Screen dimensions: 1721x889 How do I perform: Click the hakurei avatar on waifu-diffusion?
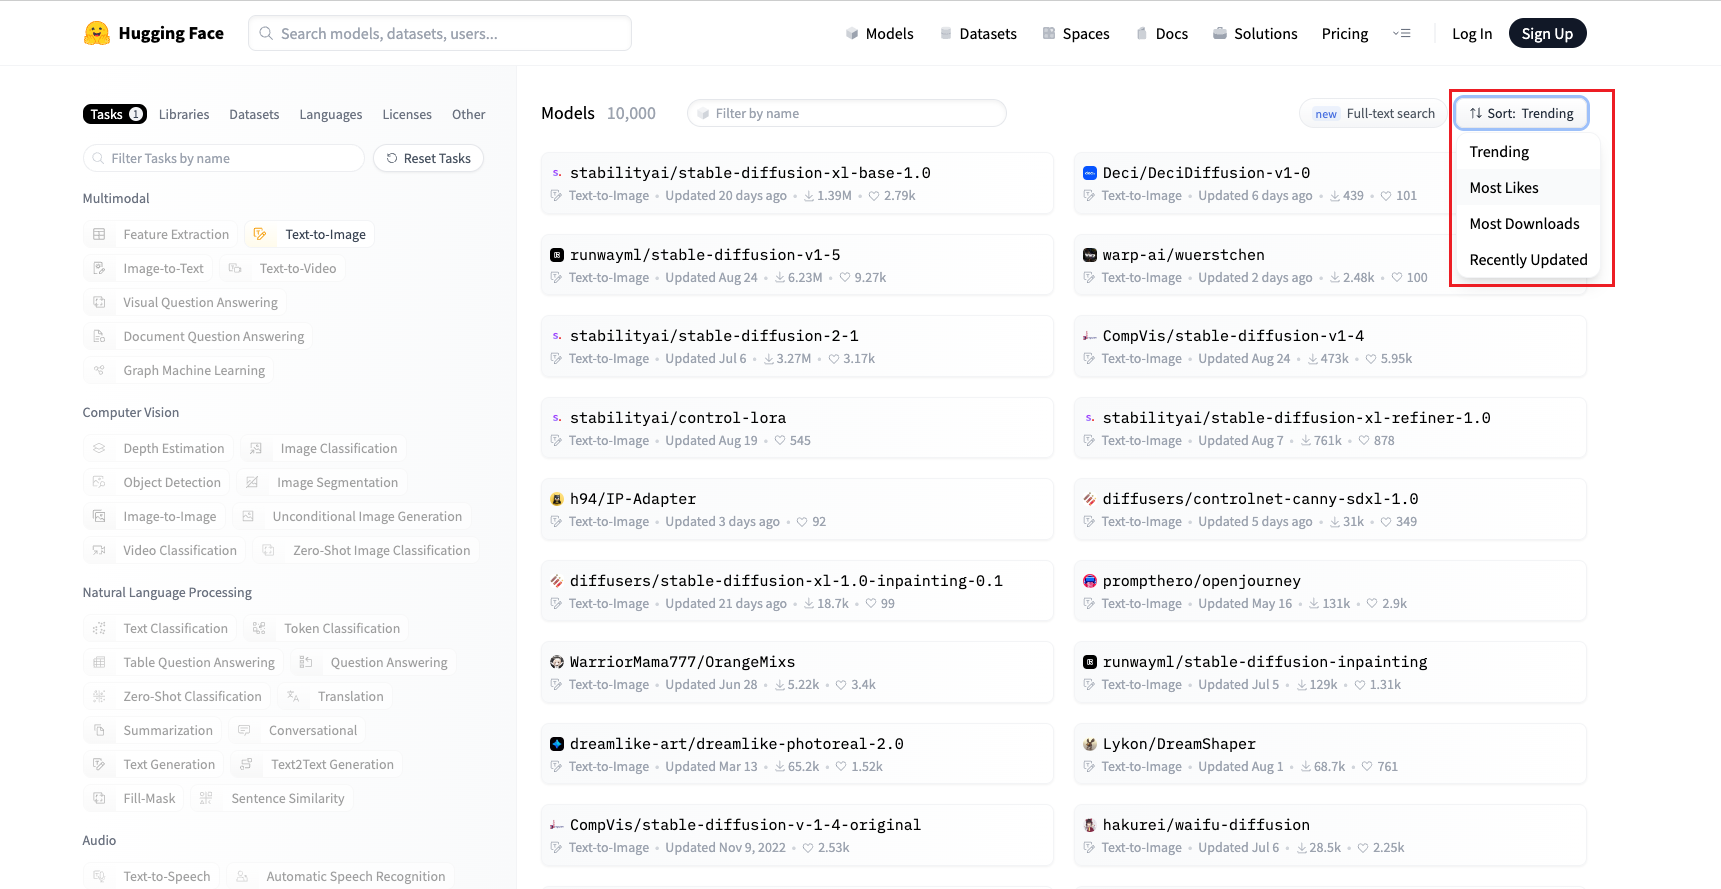click(x=1090, y=825)
